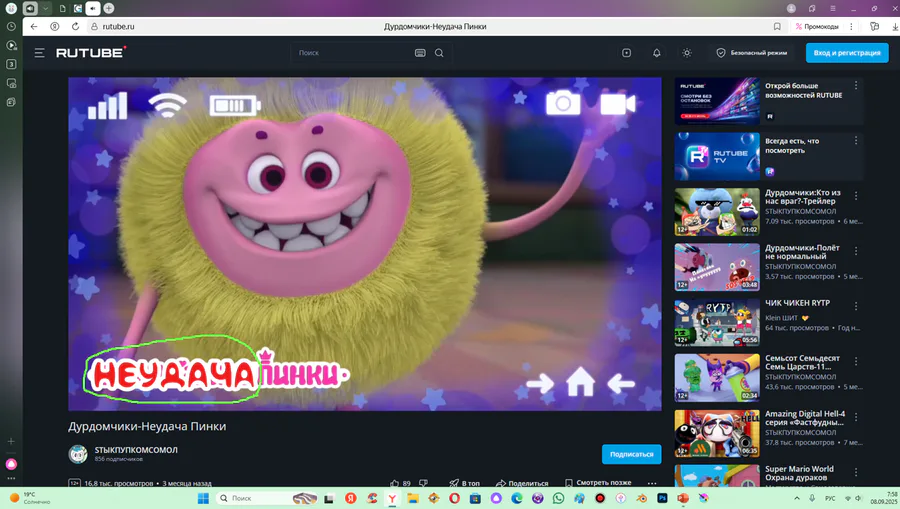
Task: Open the on-screen keyboard in search
Action: [x=420, y=53]
